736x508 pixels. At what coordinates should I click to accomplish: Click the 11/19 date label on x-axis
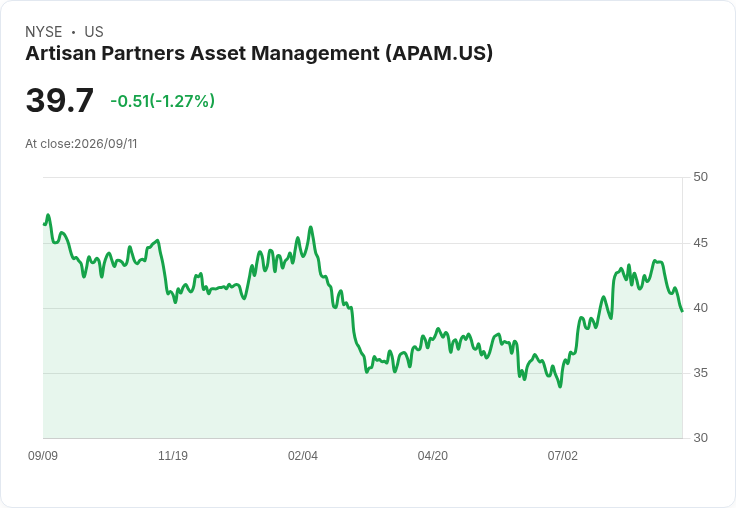173,455
